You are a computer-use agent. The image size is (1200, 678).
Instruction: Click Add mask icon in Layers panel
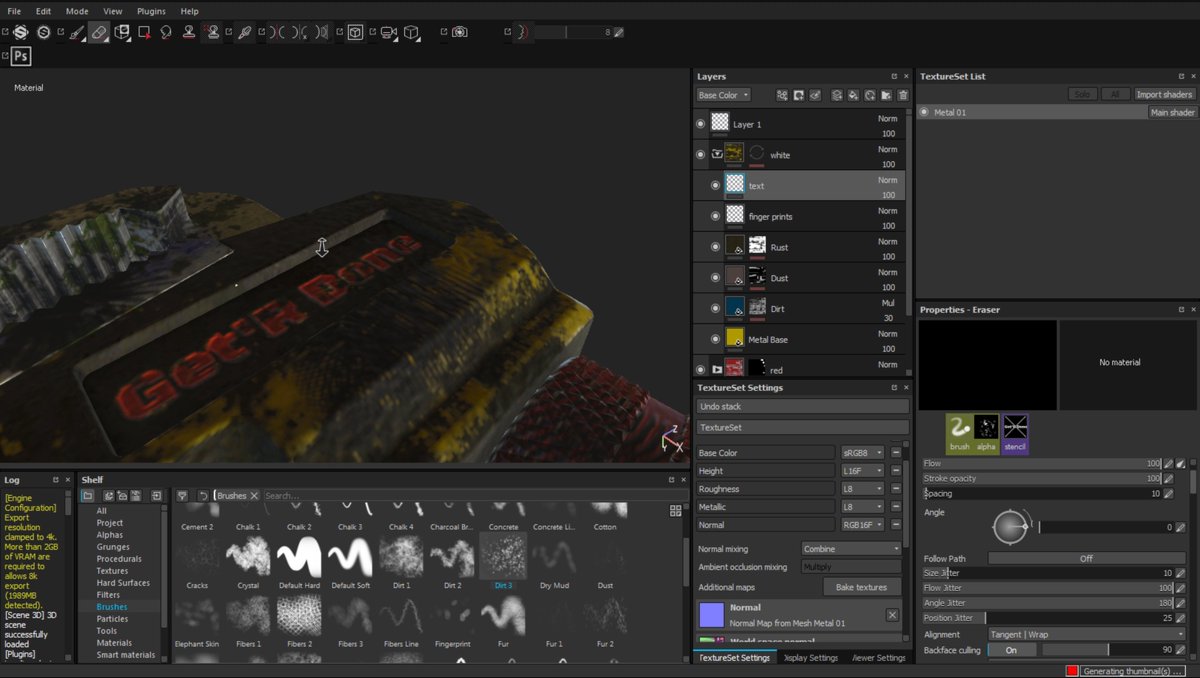(x=799, y=95)
